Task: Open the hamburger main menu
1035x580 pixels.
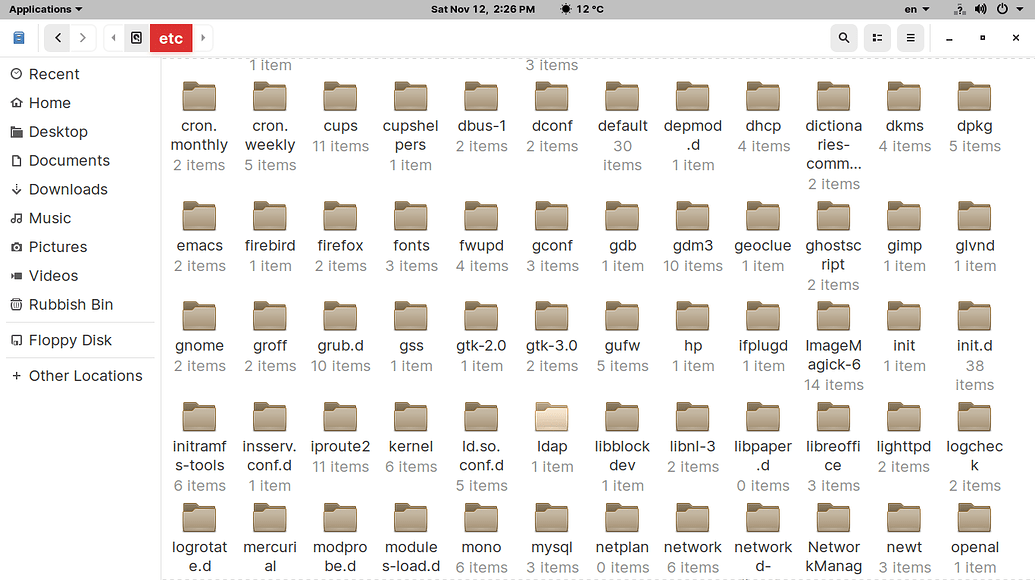Action: click(910, 38)
